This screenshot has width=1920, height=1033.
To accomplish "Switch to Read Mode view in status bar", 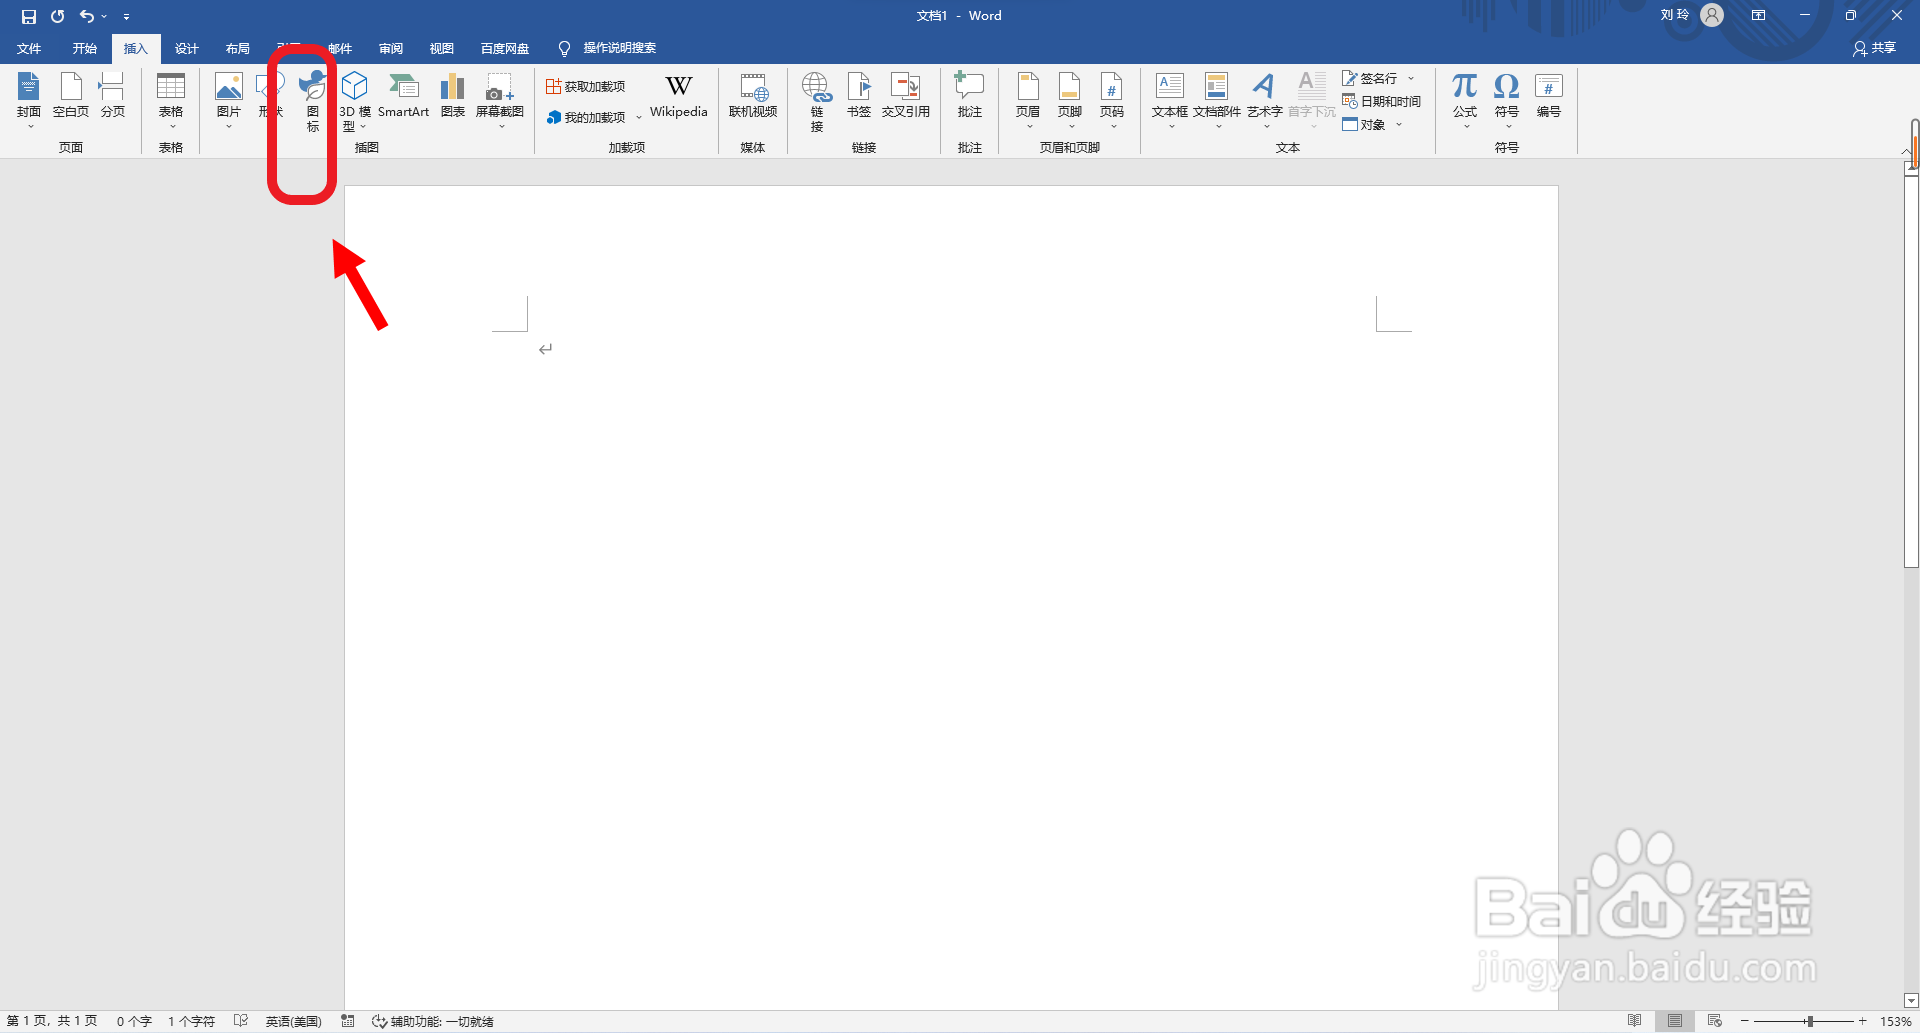I will tap(1634, 1021).
